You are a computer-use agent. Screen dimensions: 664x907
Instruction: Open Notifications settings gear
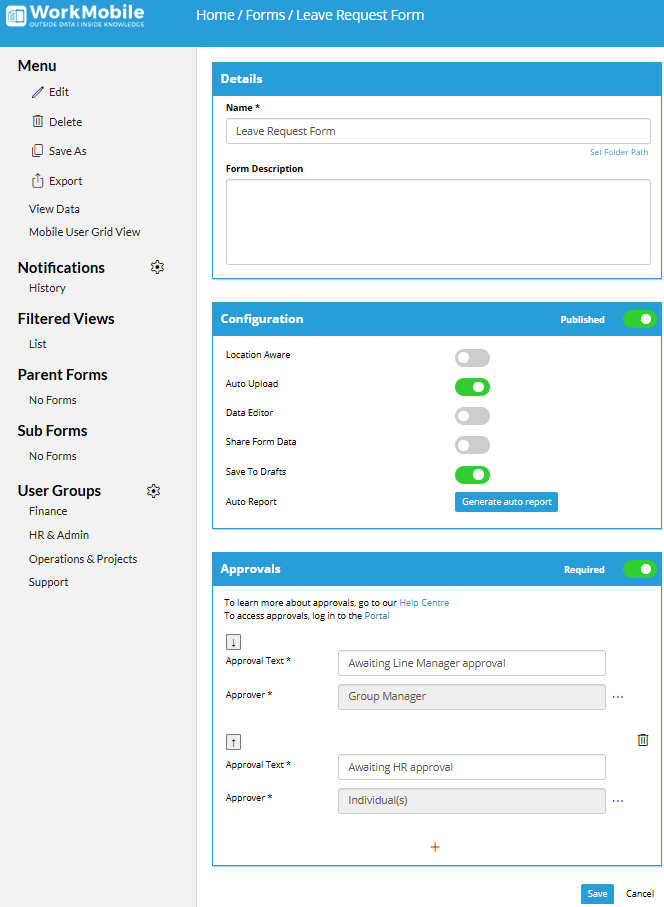(157, 267)
